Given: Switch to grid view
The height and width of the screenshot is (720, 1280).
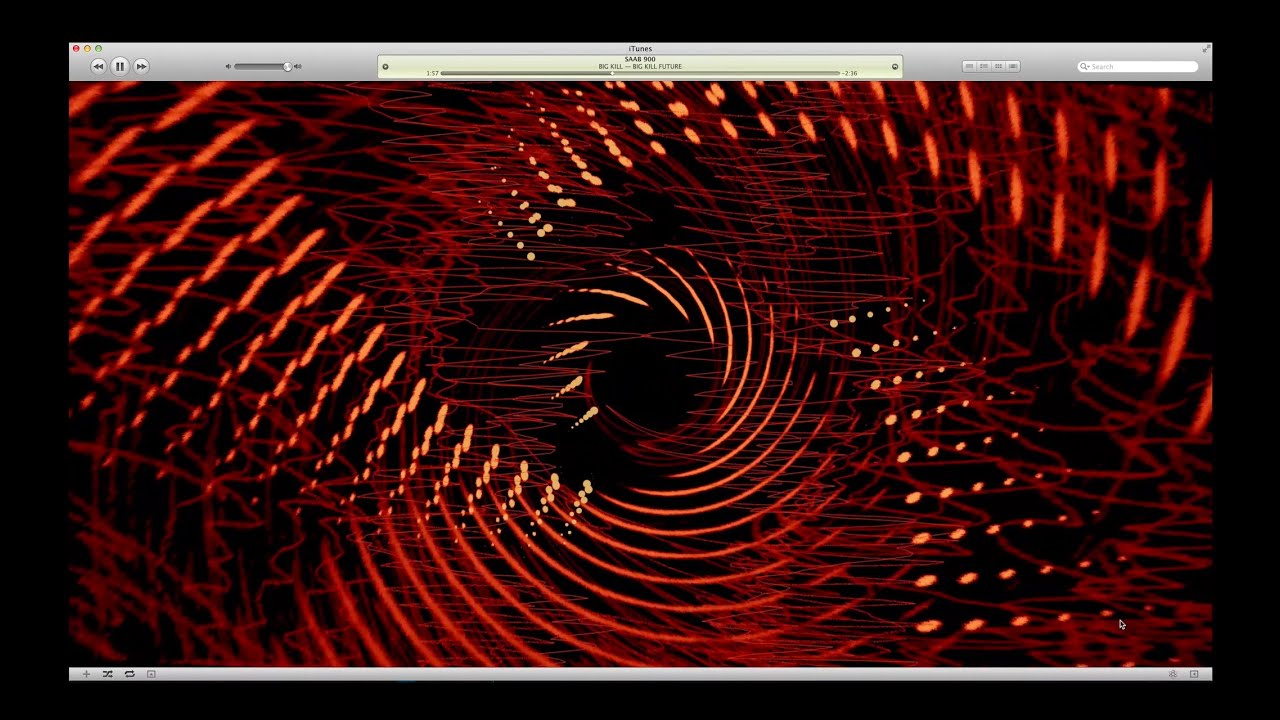Looking at the screenshot, I should click(998, 67).
